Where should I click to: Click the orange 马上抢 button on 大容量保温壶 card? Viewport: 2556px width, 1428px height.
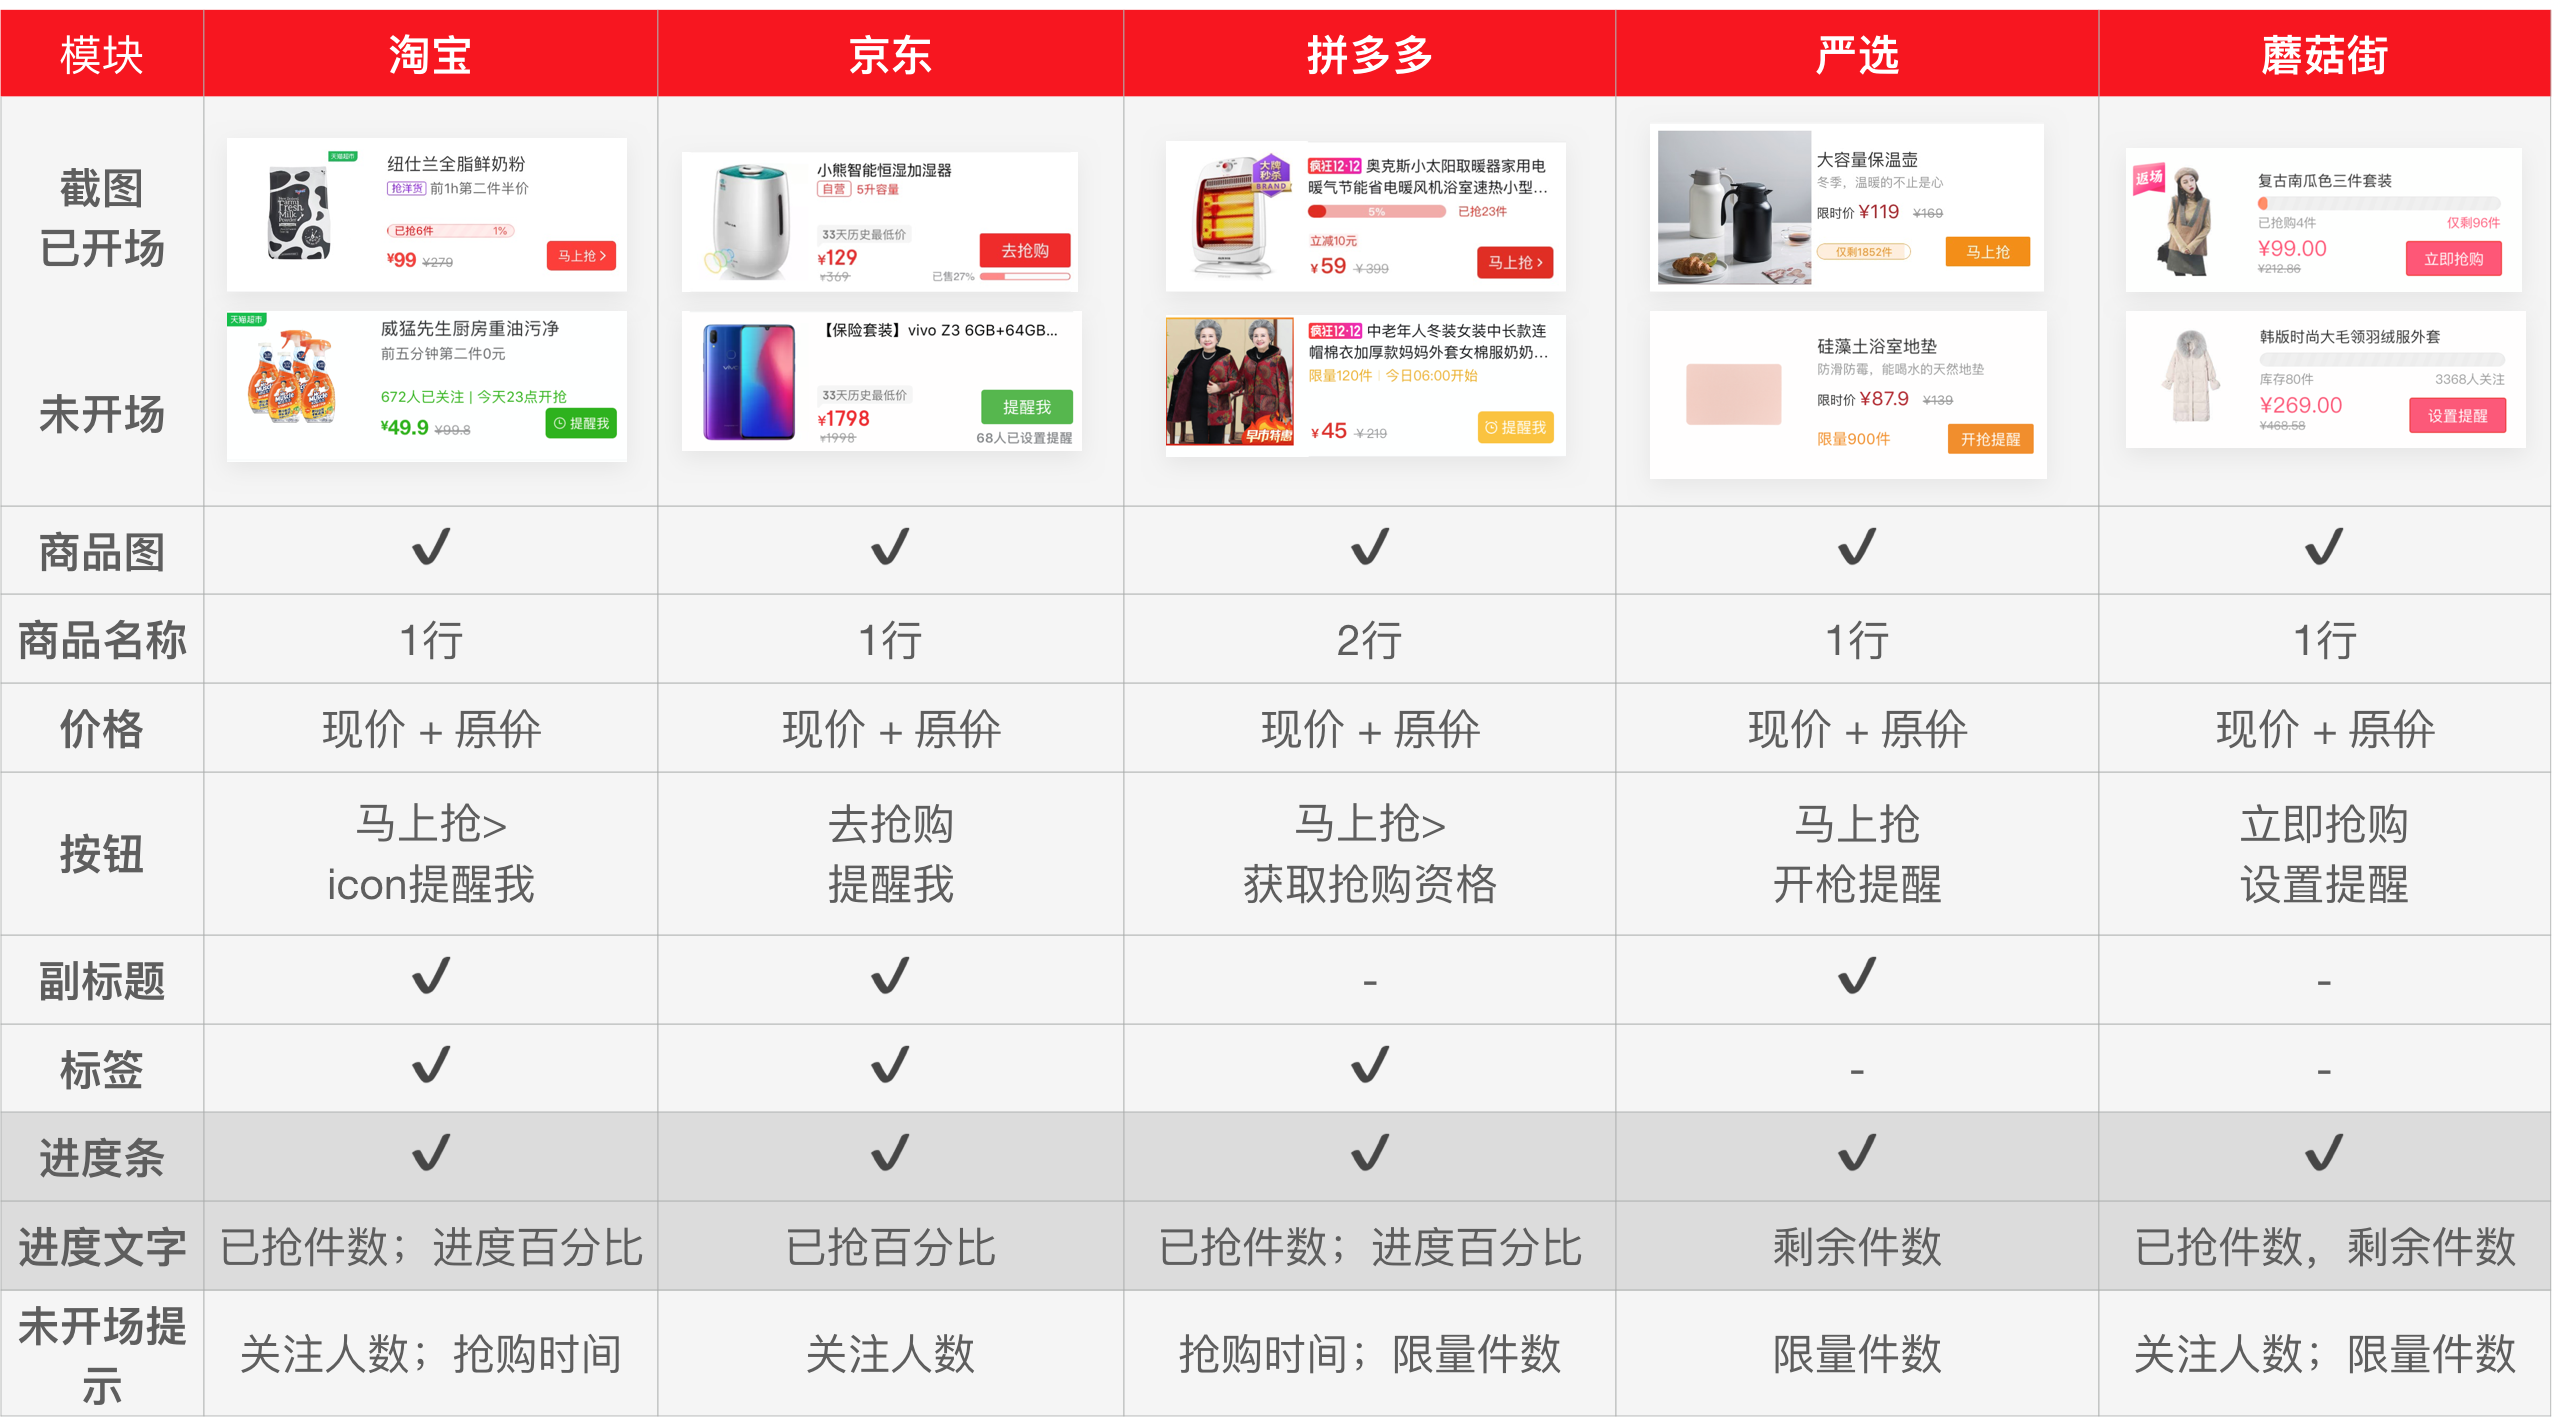(1987, 252)
